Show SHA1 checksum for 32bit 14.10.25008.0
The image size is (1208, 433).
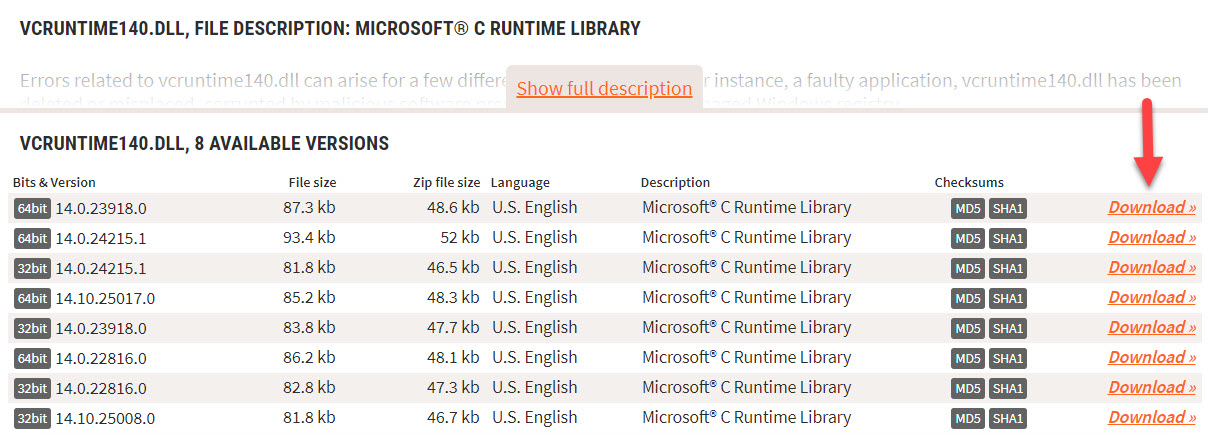(1008, 419)
